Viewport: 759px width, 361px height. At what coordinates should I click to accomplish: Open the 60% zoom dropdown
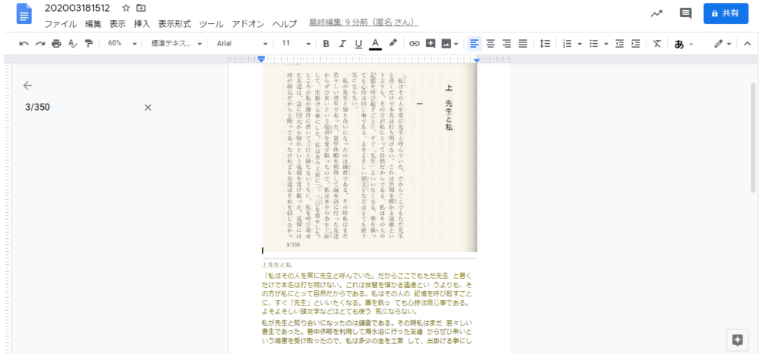coord(121,44)
